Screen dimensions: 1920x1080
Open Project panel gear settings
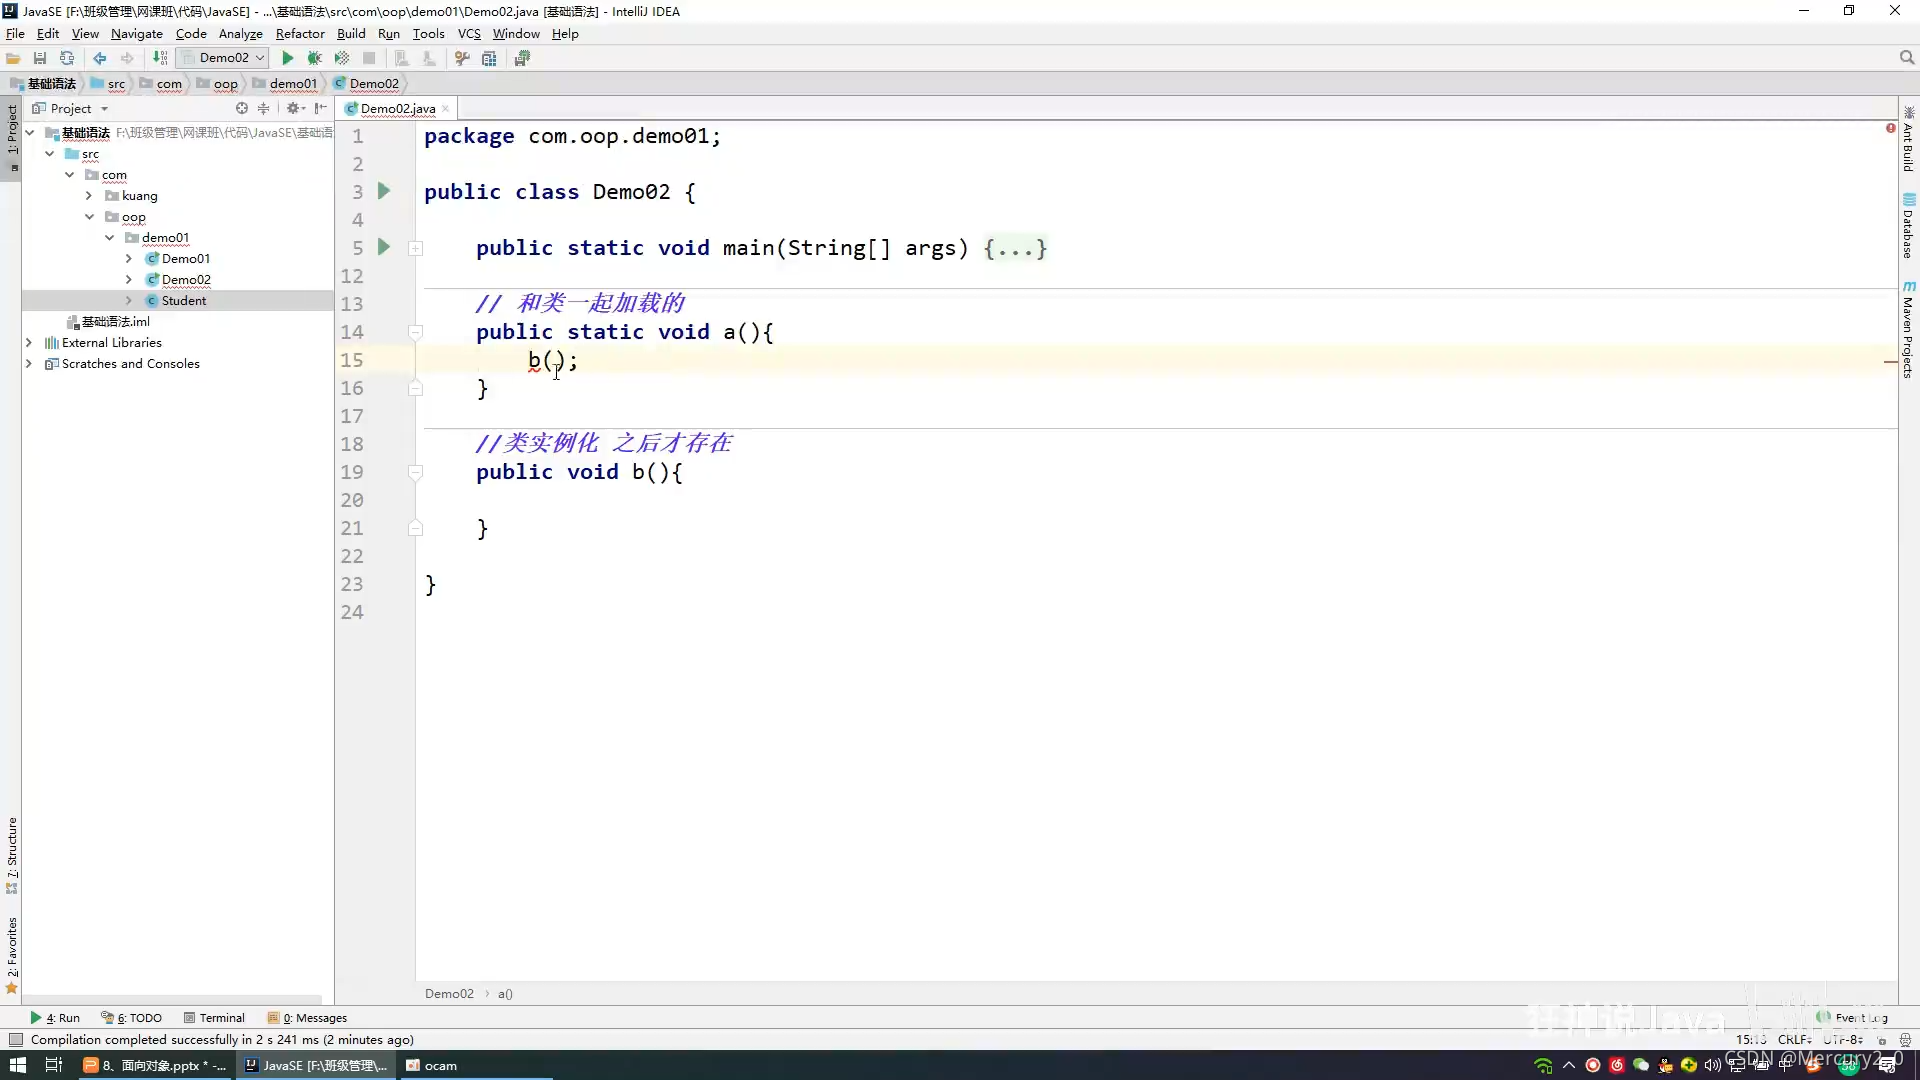[x=295, y=108]
